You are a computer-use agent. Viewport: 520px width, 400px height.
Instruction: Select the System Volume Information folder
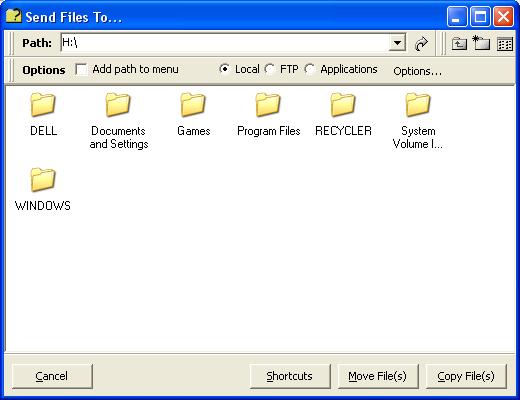418,121
